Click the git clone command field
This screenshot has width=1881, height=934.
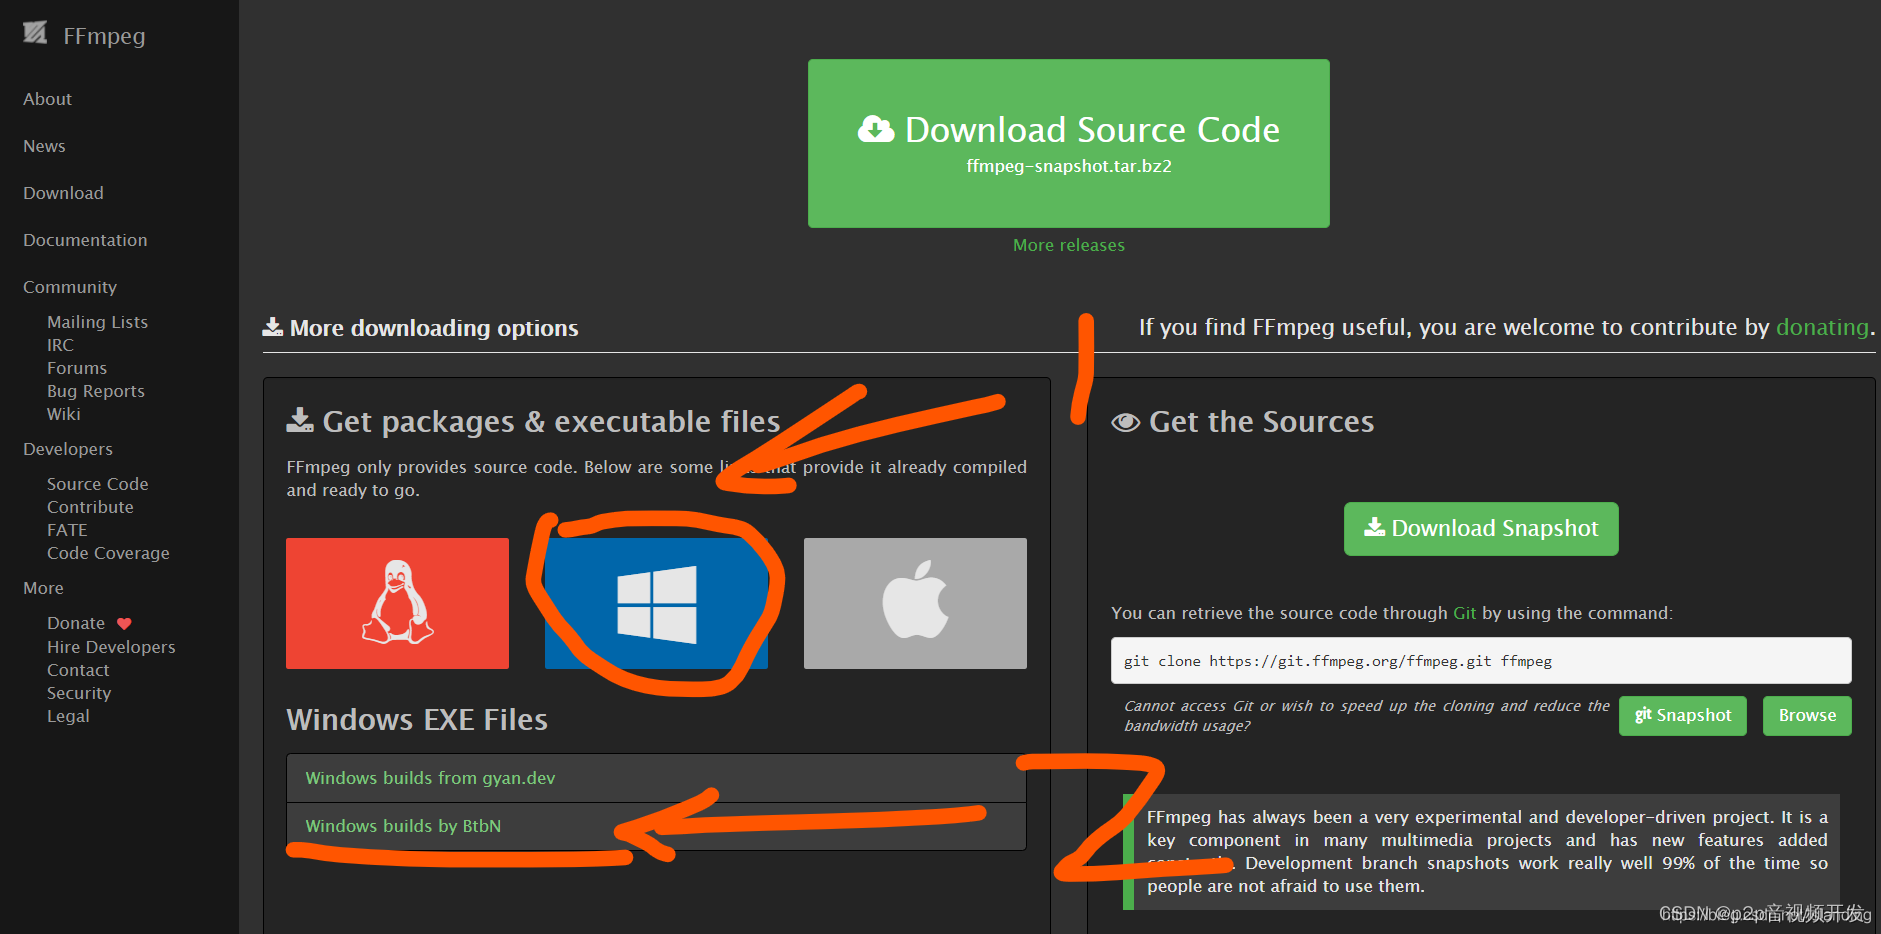click(1481, 661)
